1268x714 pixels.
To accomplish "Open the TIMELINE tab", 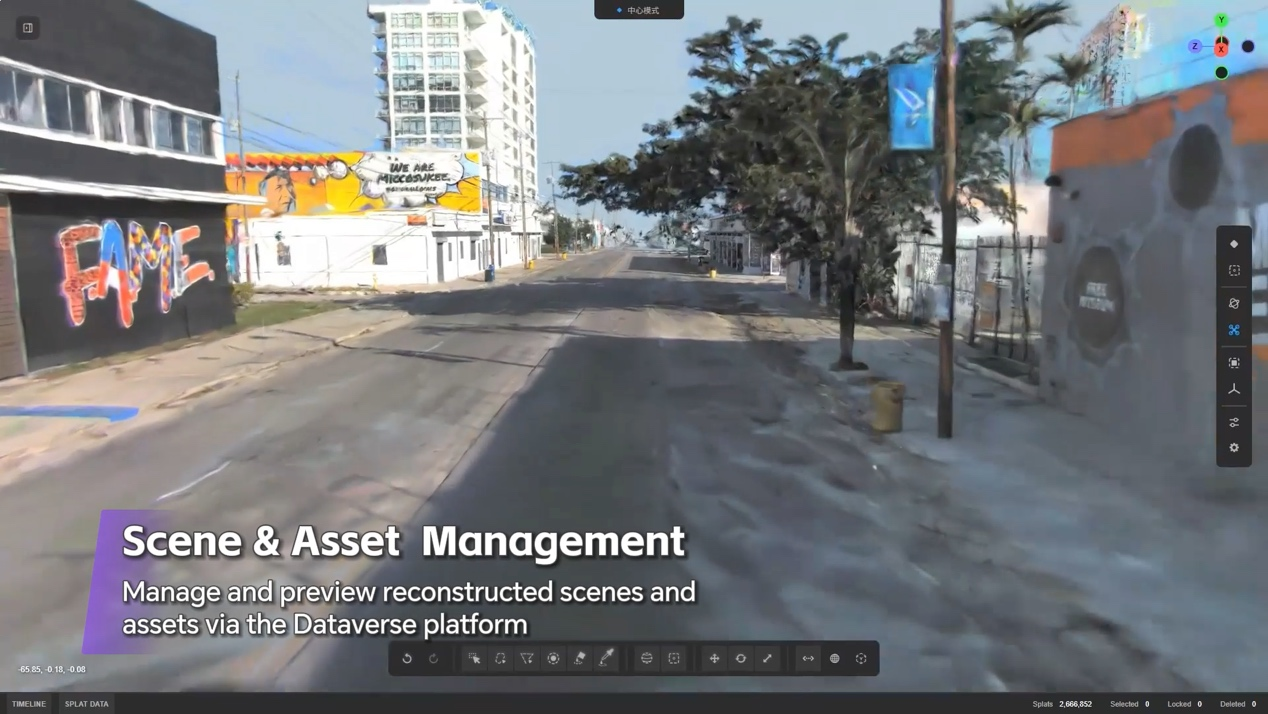I will 29,704.
